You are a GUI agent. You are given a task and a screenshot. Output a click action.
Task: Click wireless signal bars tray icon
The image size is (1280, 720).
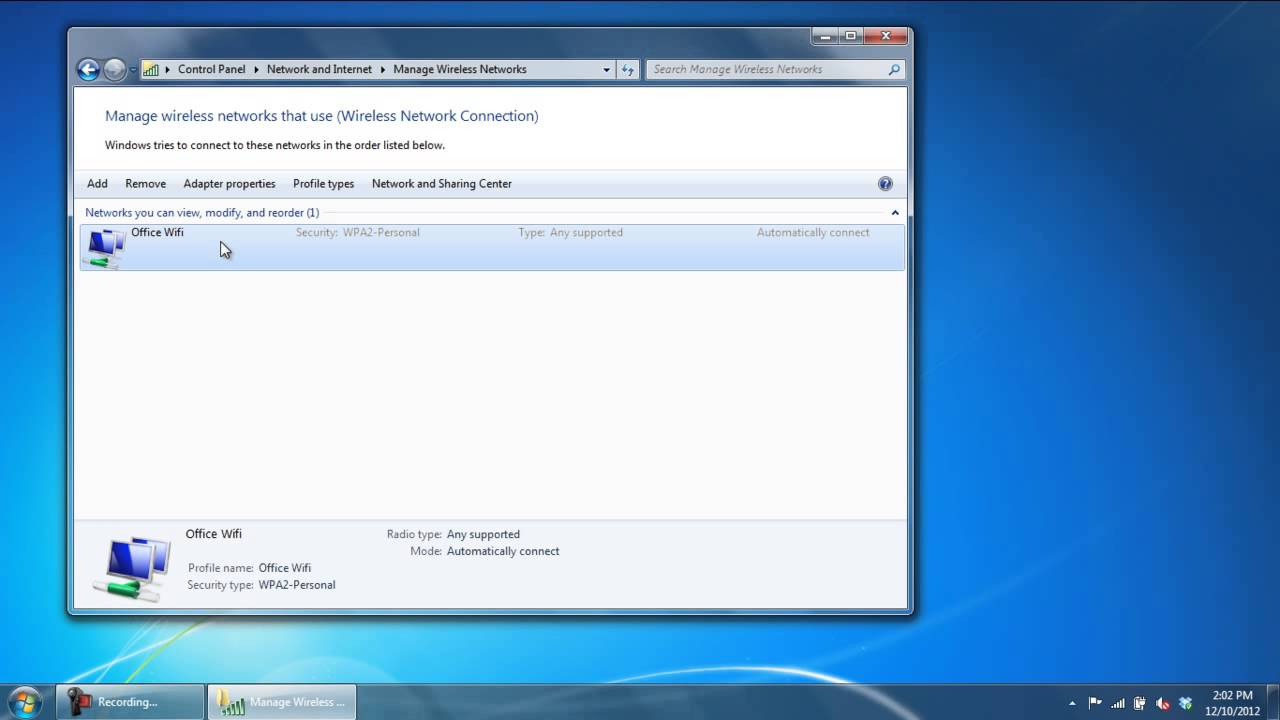pos(1117,703)
